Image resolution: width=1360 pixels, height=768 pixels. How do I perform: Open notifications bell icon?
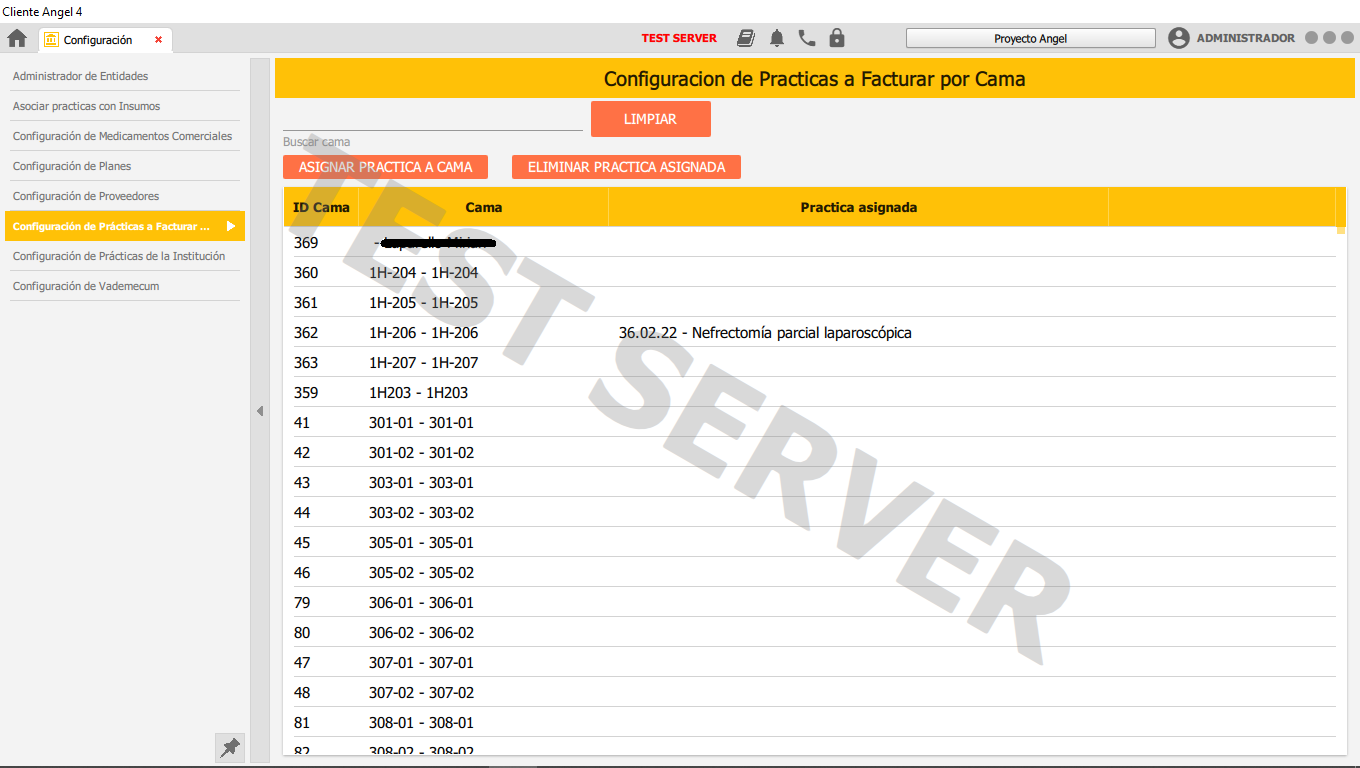(x=777, y=38)
